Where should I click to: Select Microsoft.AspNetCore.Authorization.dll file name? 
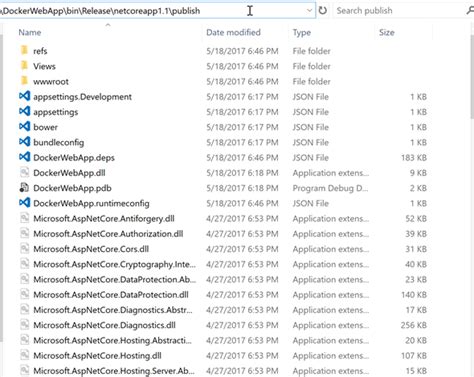tap(108, 234)
